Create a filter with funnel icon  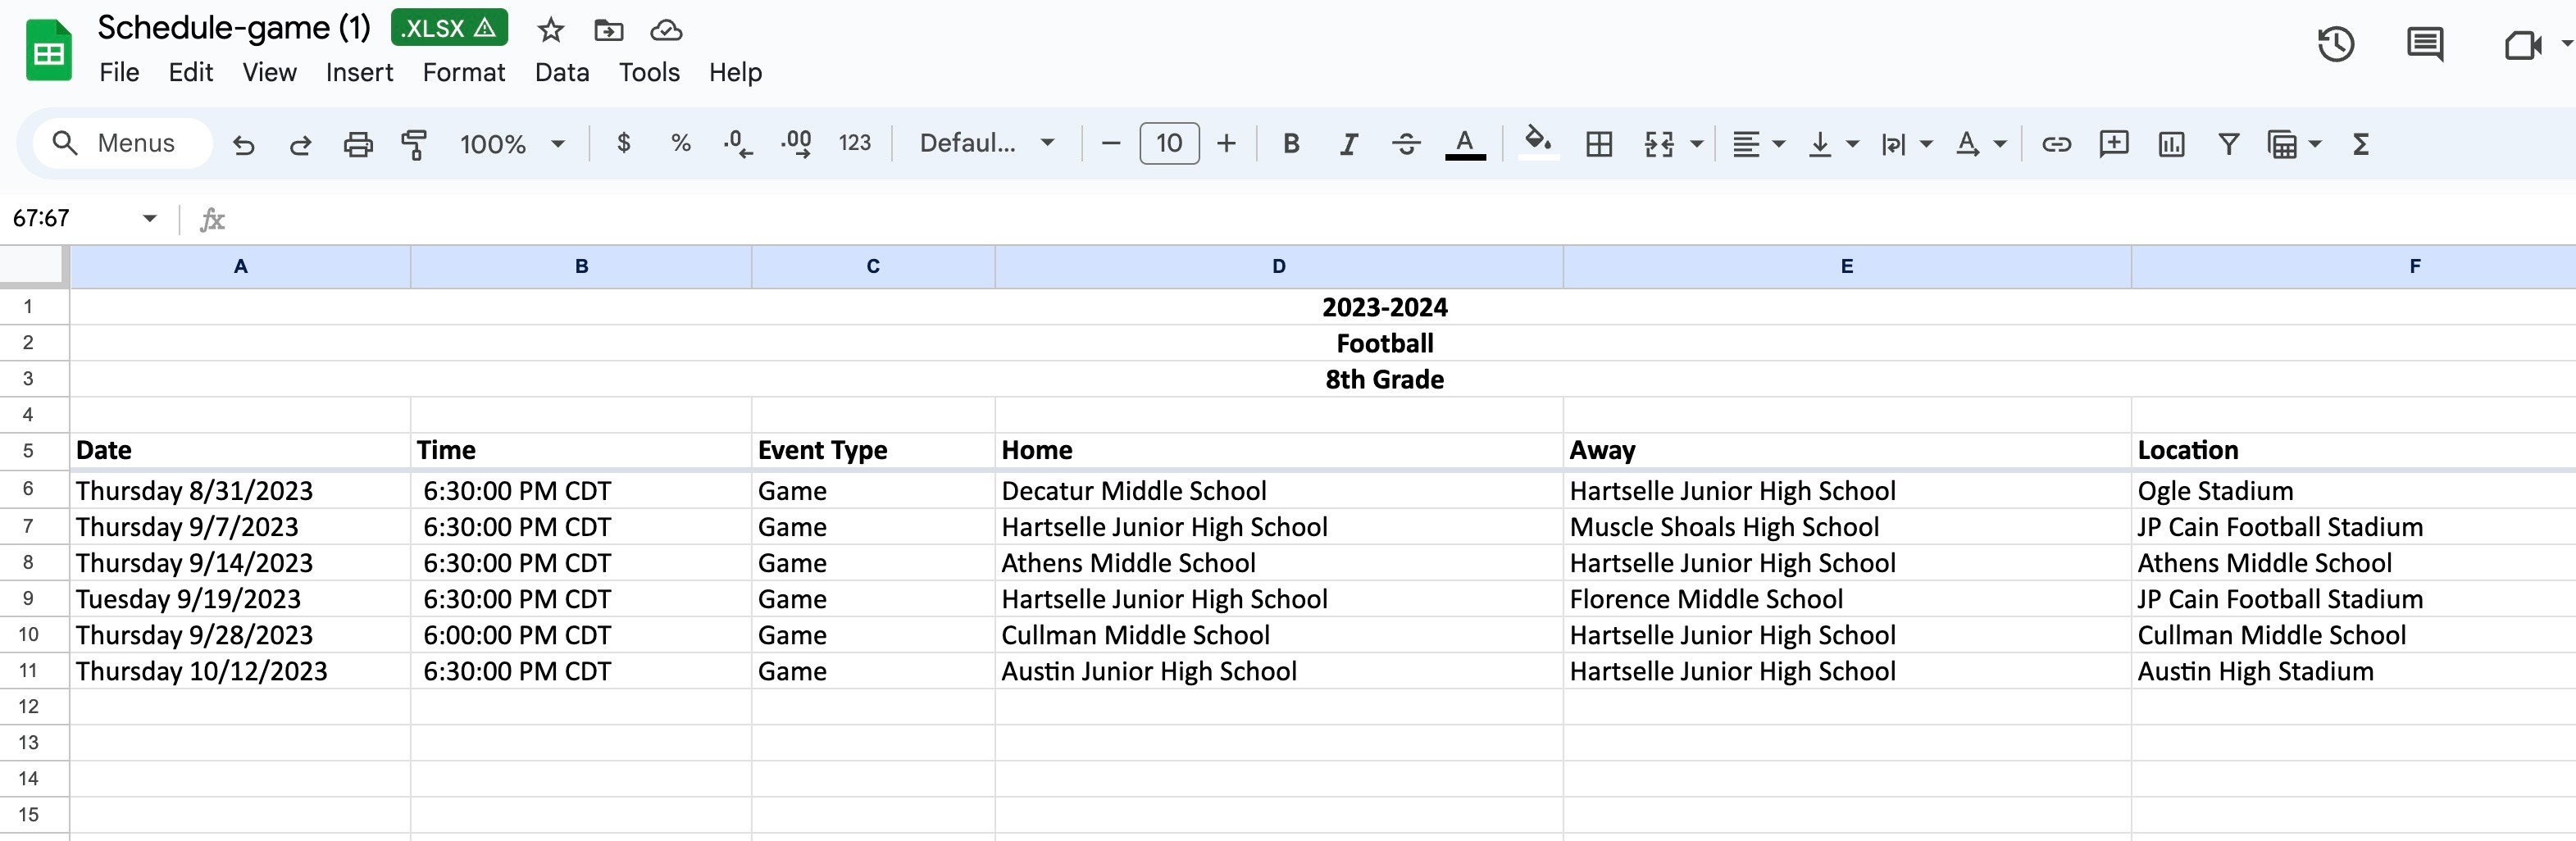(2228, 144)
